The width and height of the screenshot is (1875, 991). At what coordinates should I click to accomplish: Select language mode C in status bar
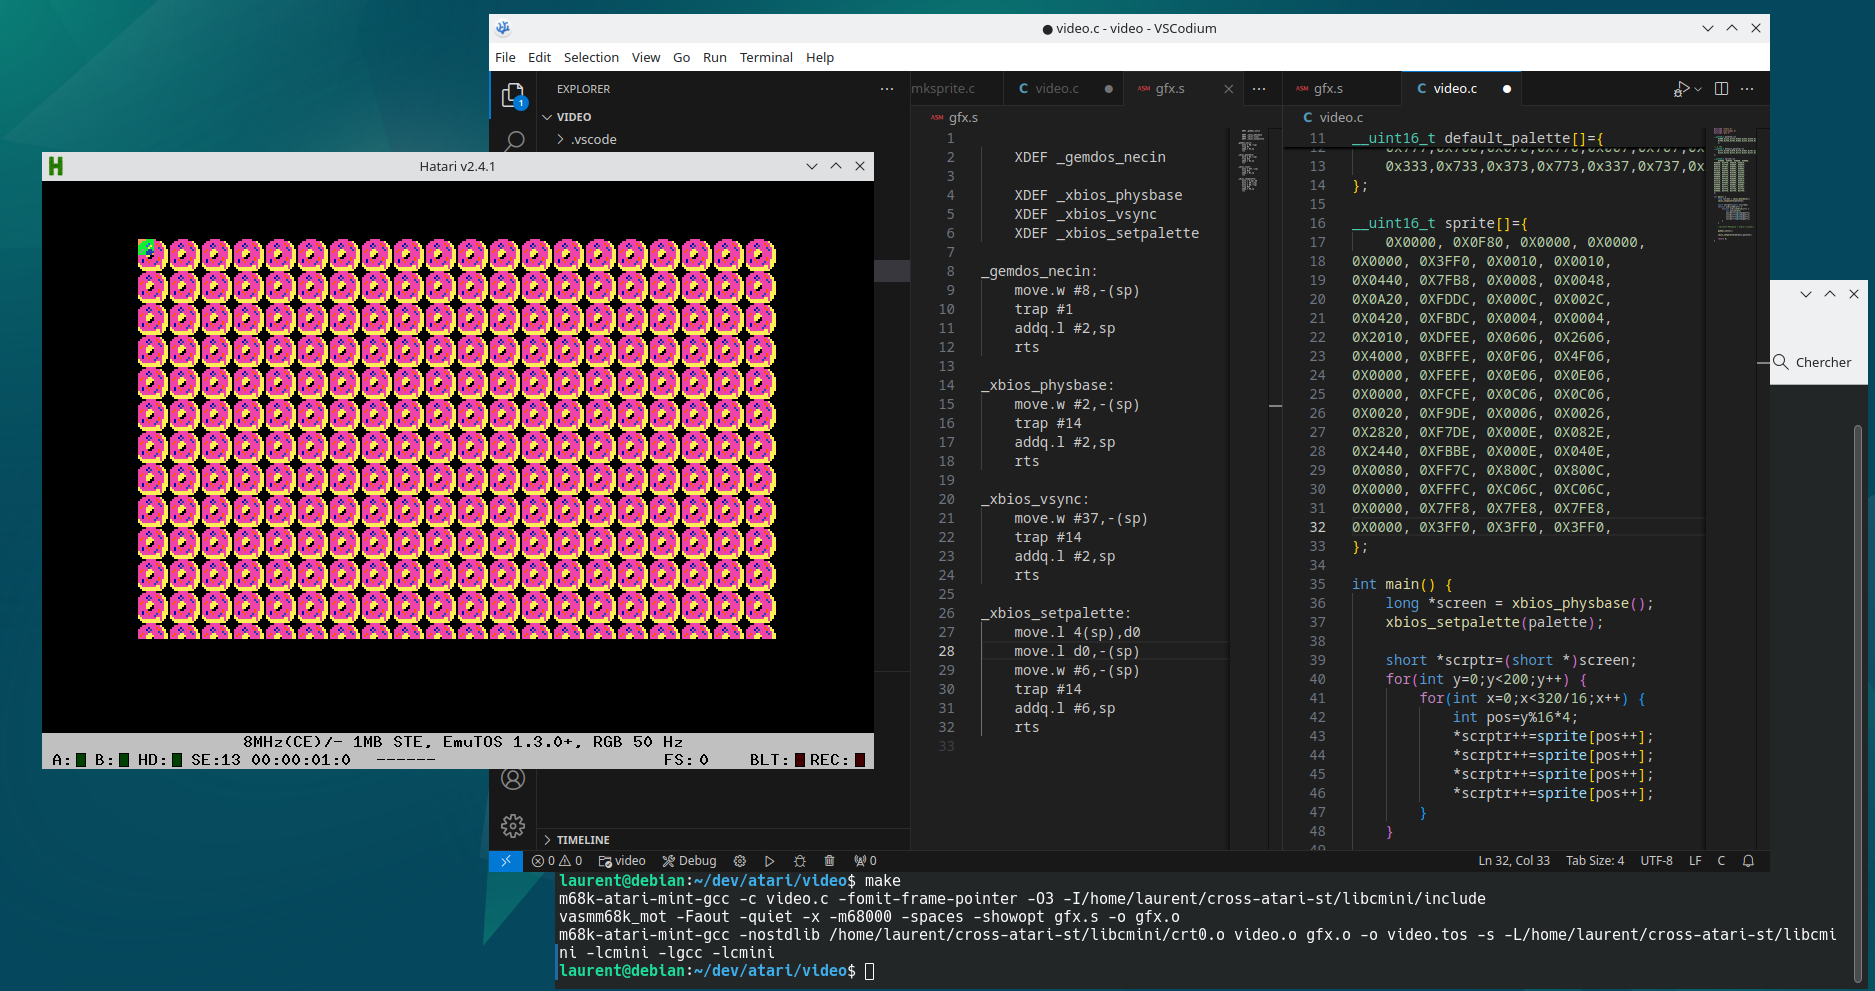click(x=1721, y=861)
